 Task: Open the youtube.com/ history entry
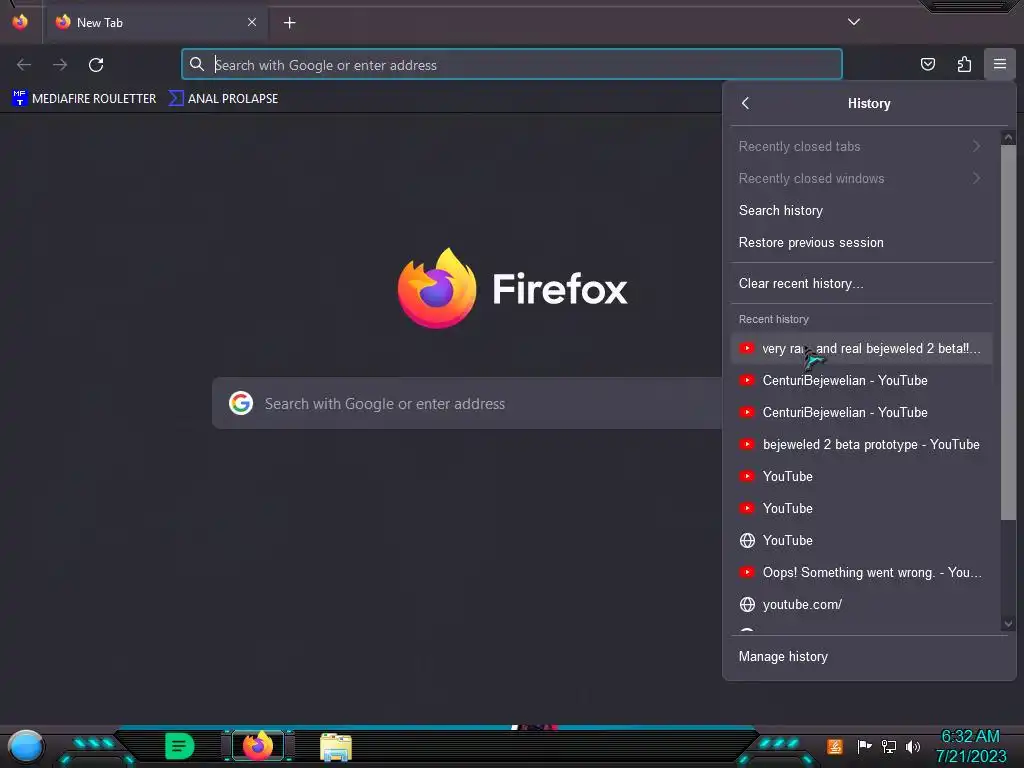(x=861, y=604)
